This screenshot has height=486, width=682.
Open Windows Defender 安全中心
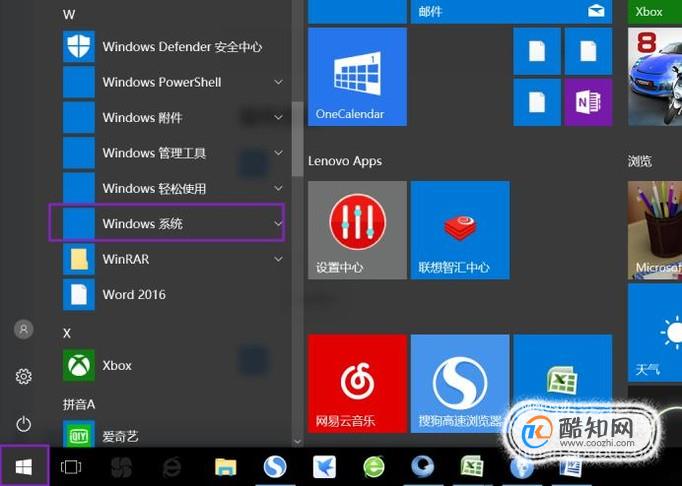coord(174,47)
